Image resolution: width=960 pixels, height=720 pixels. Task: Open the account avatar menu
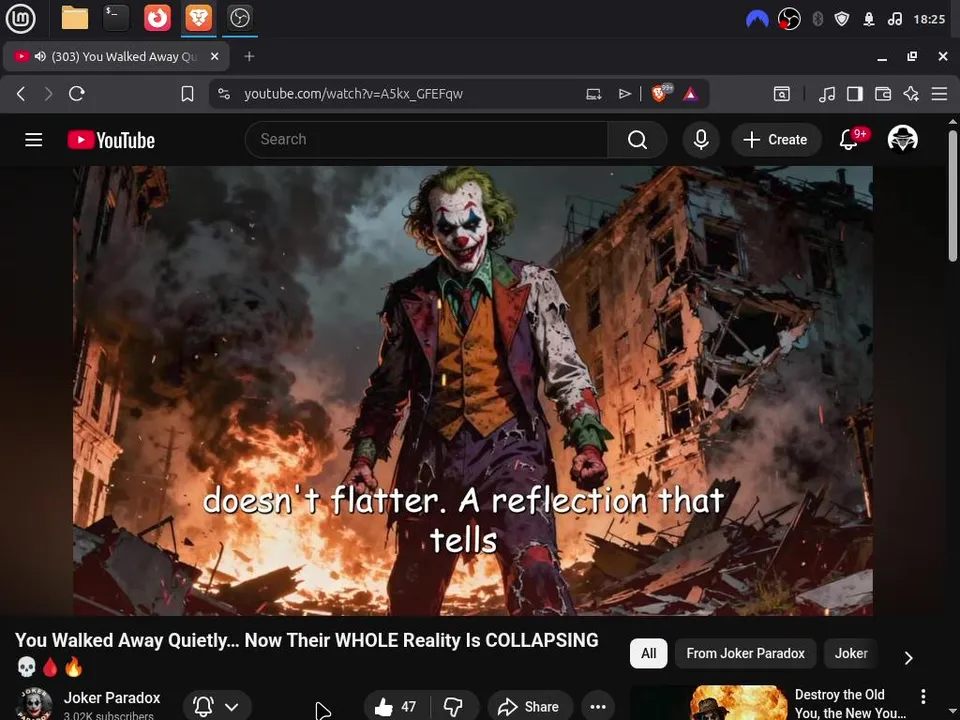[x=902, y=139]
